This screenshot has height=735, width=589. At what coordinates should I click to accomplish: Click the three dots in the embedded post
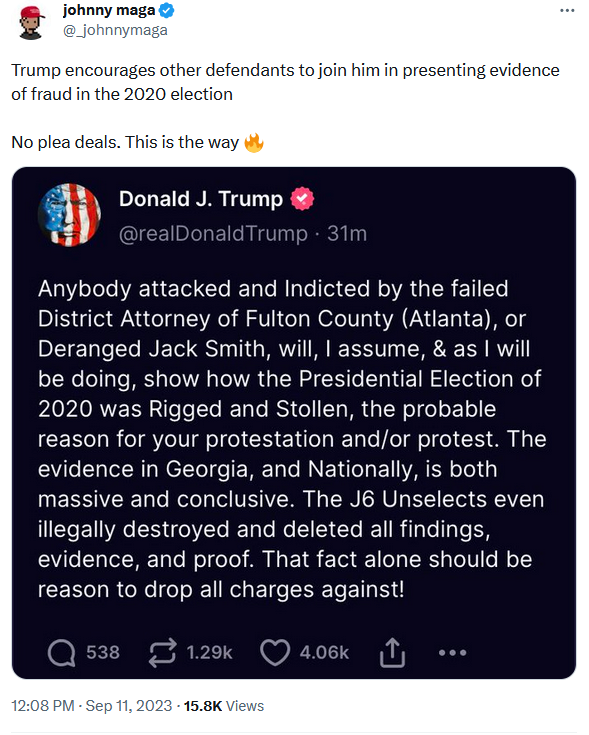453,652
